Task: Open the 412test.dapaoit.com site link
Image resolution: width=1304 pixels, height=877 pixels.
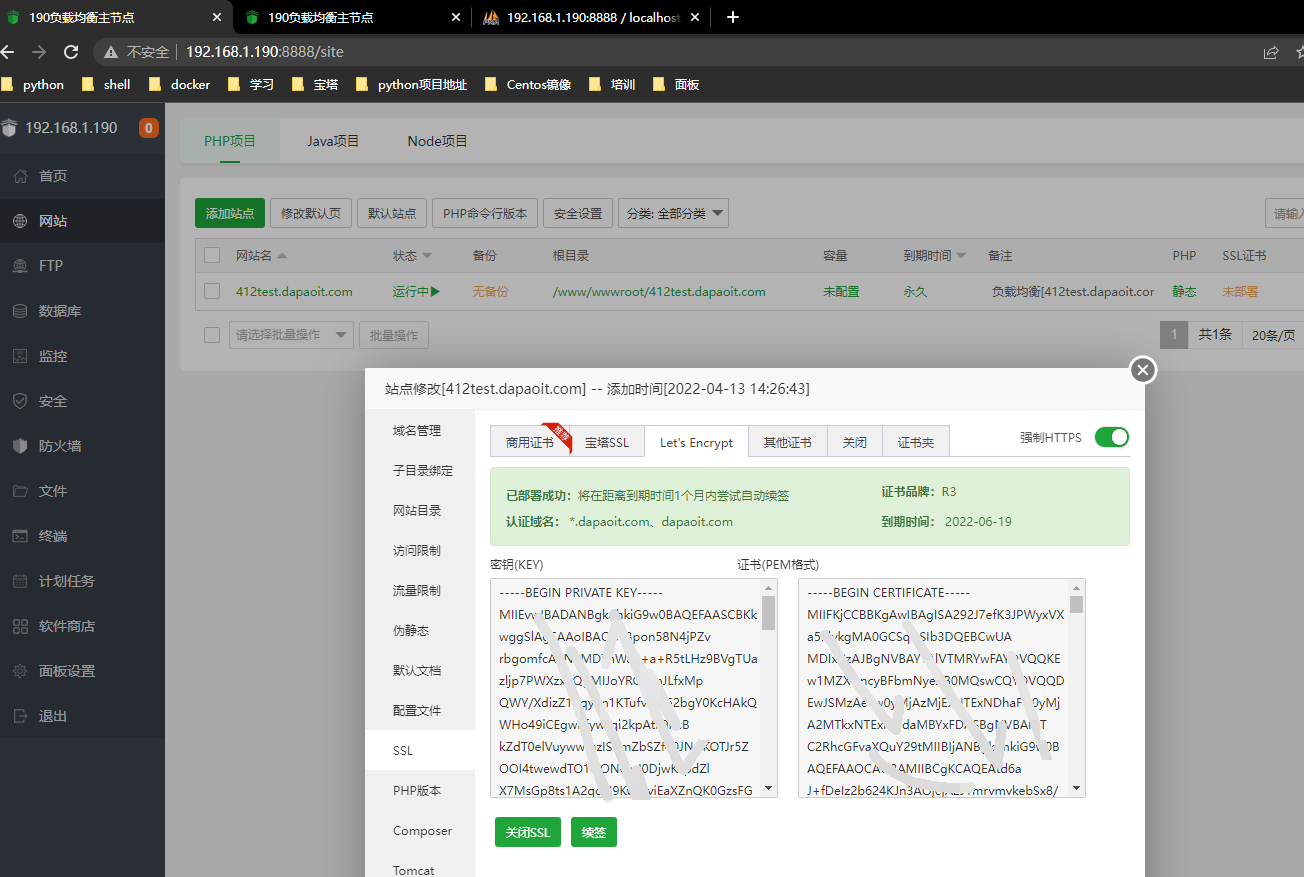Action: pos(294,292)
